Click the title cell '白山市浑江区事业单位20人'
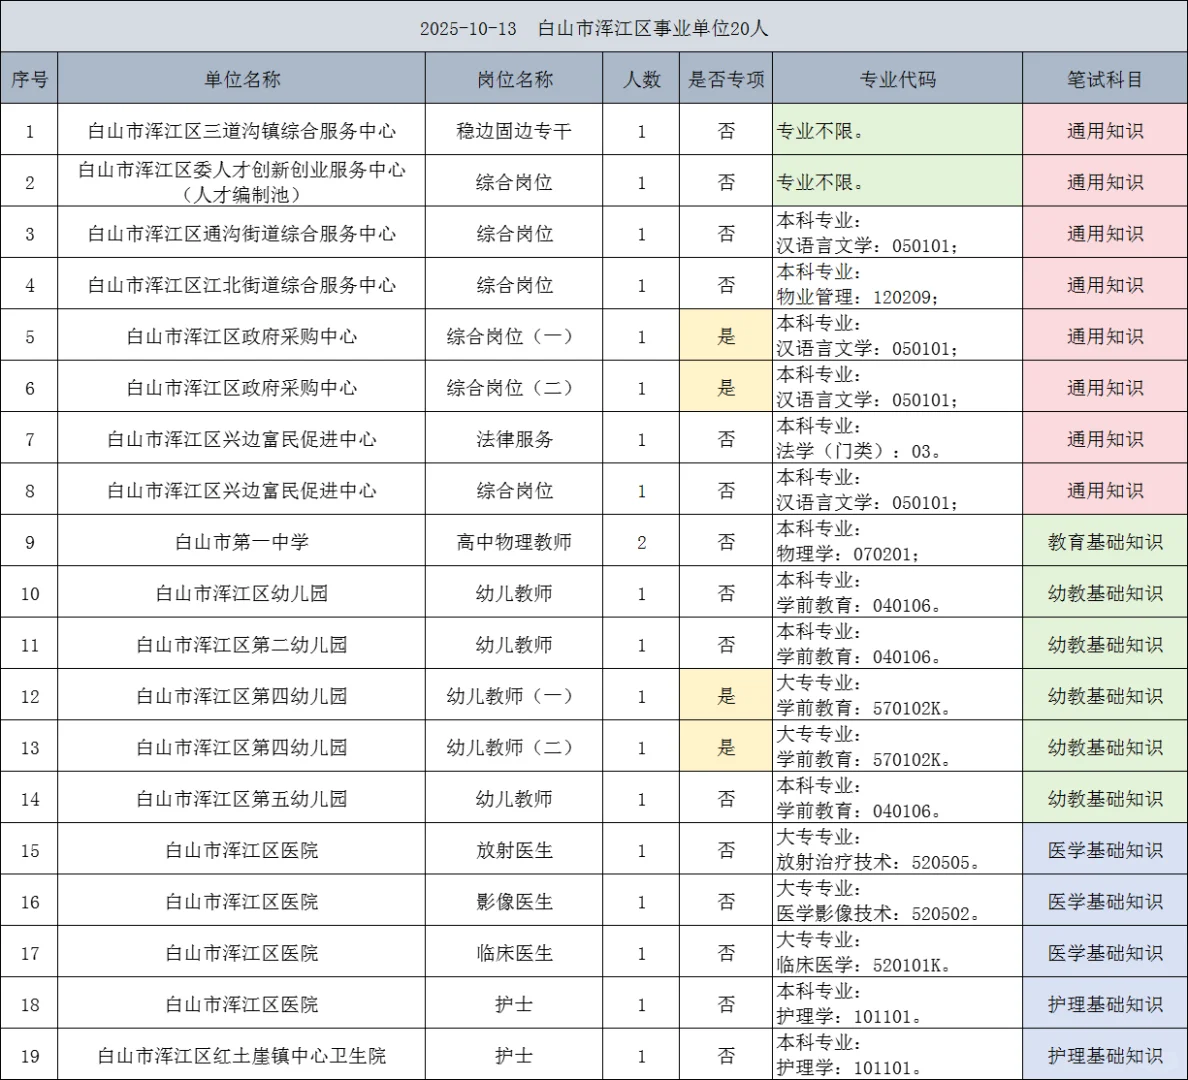The height and width of the screenshot is (1080, 1188). point(594,28)
